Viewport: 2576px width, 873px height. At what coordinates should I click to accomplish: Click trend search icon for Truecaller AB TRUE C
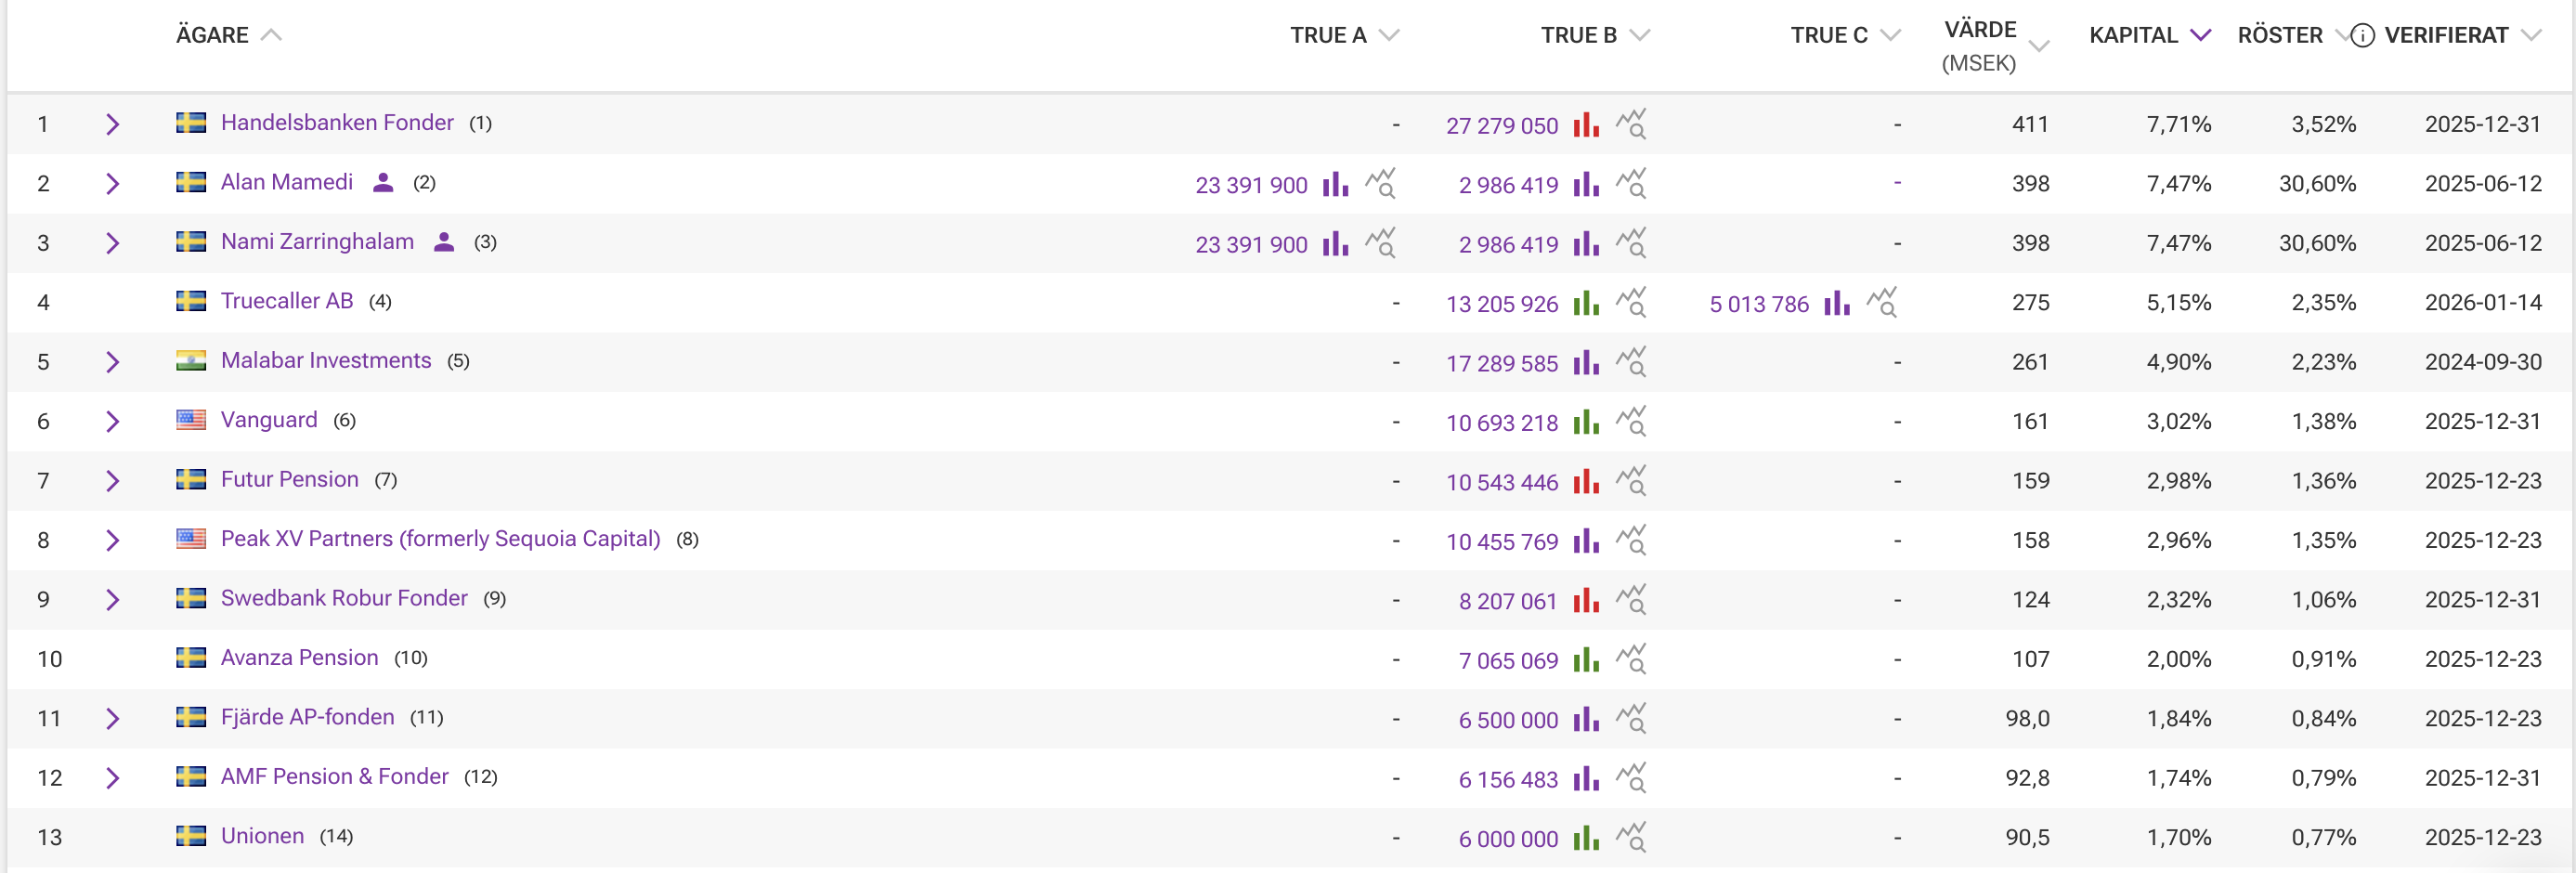[1881, 303]
